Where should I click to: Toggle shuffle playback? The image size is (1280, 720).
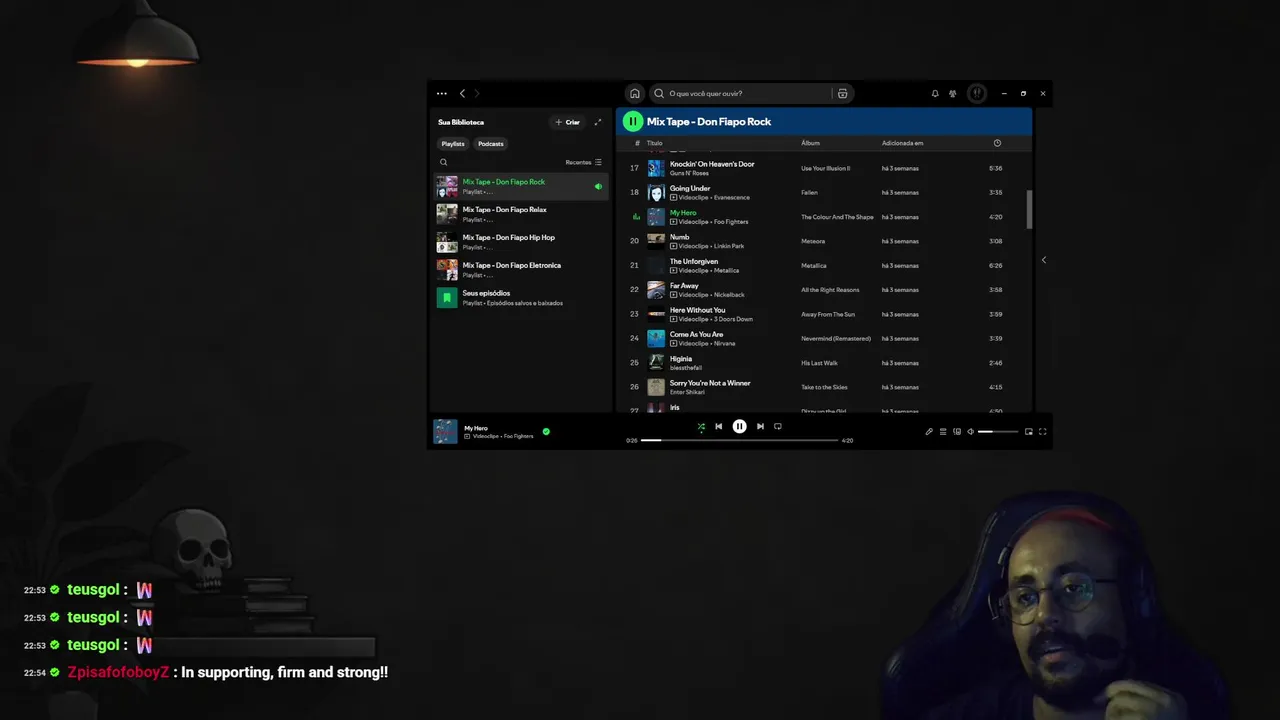pyautogui.click(x=701, y=427)
